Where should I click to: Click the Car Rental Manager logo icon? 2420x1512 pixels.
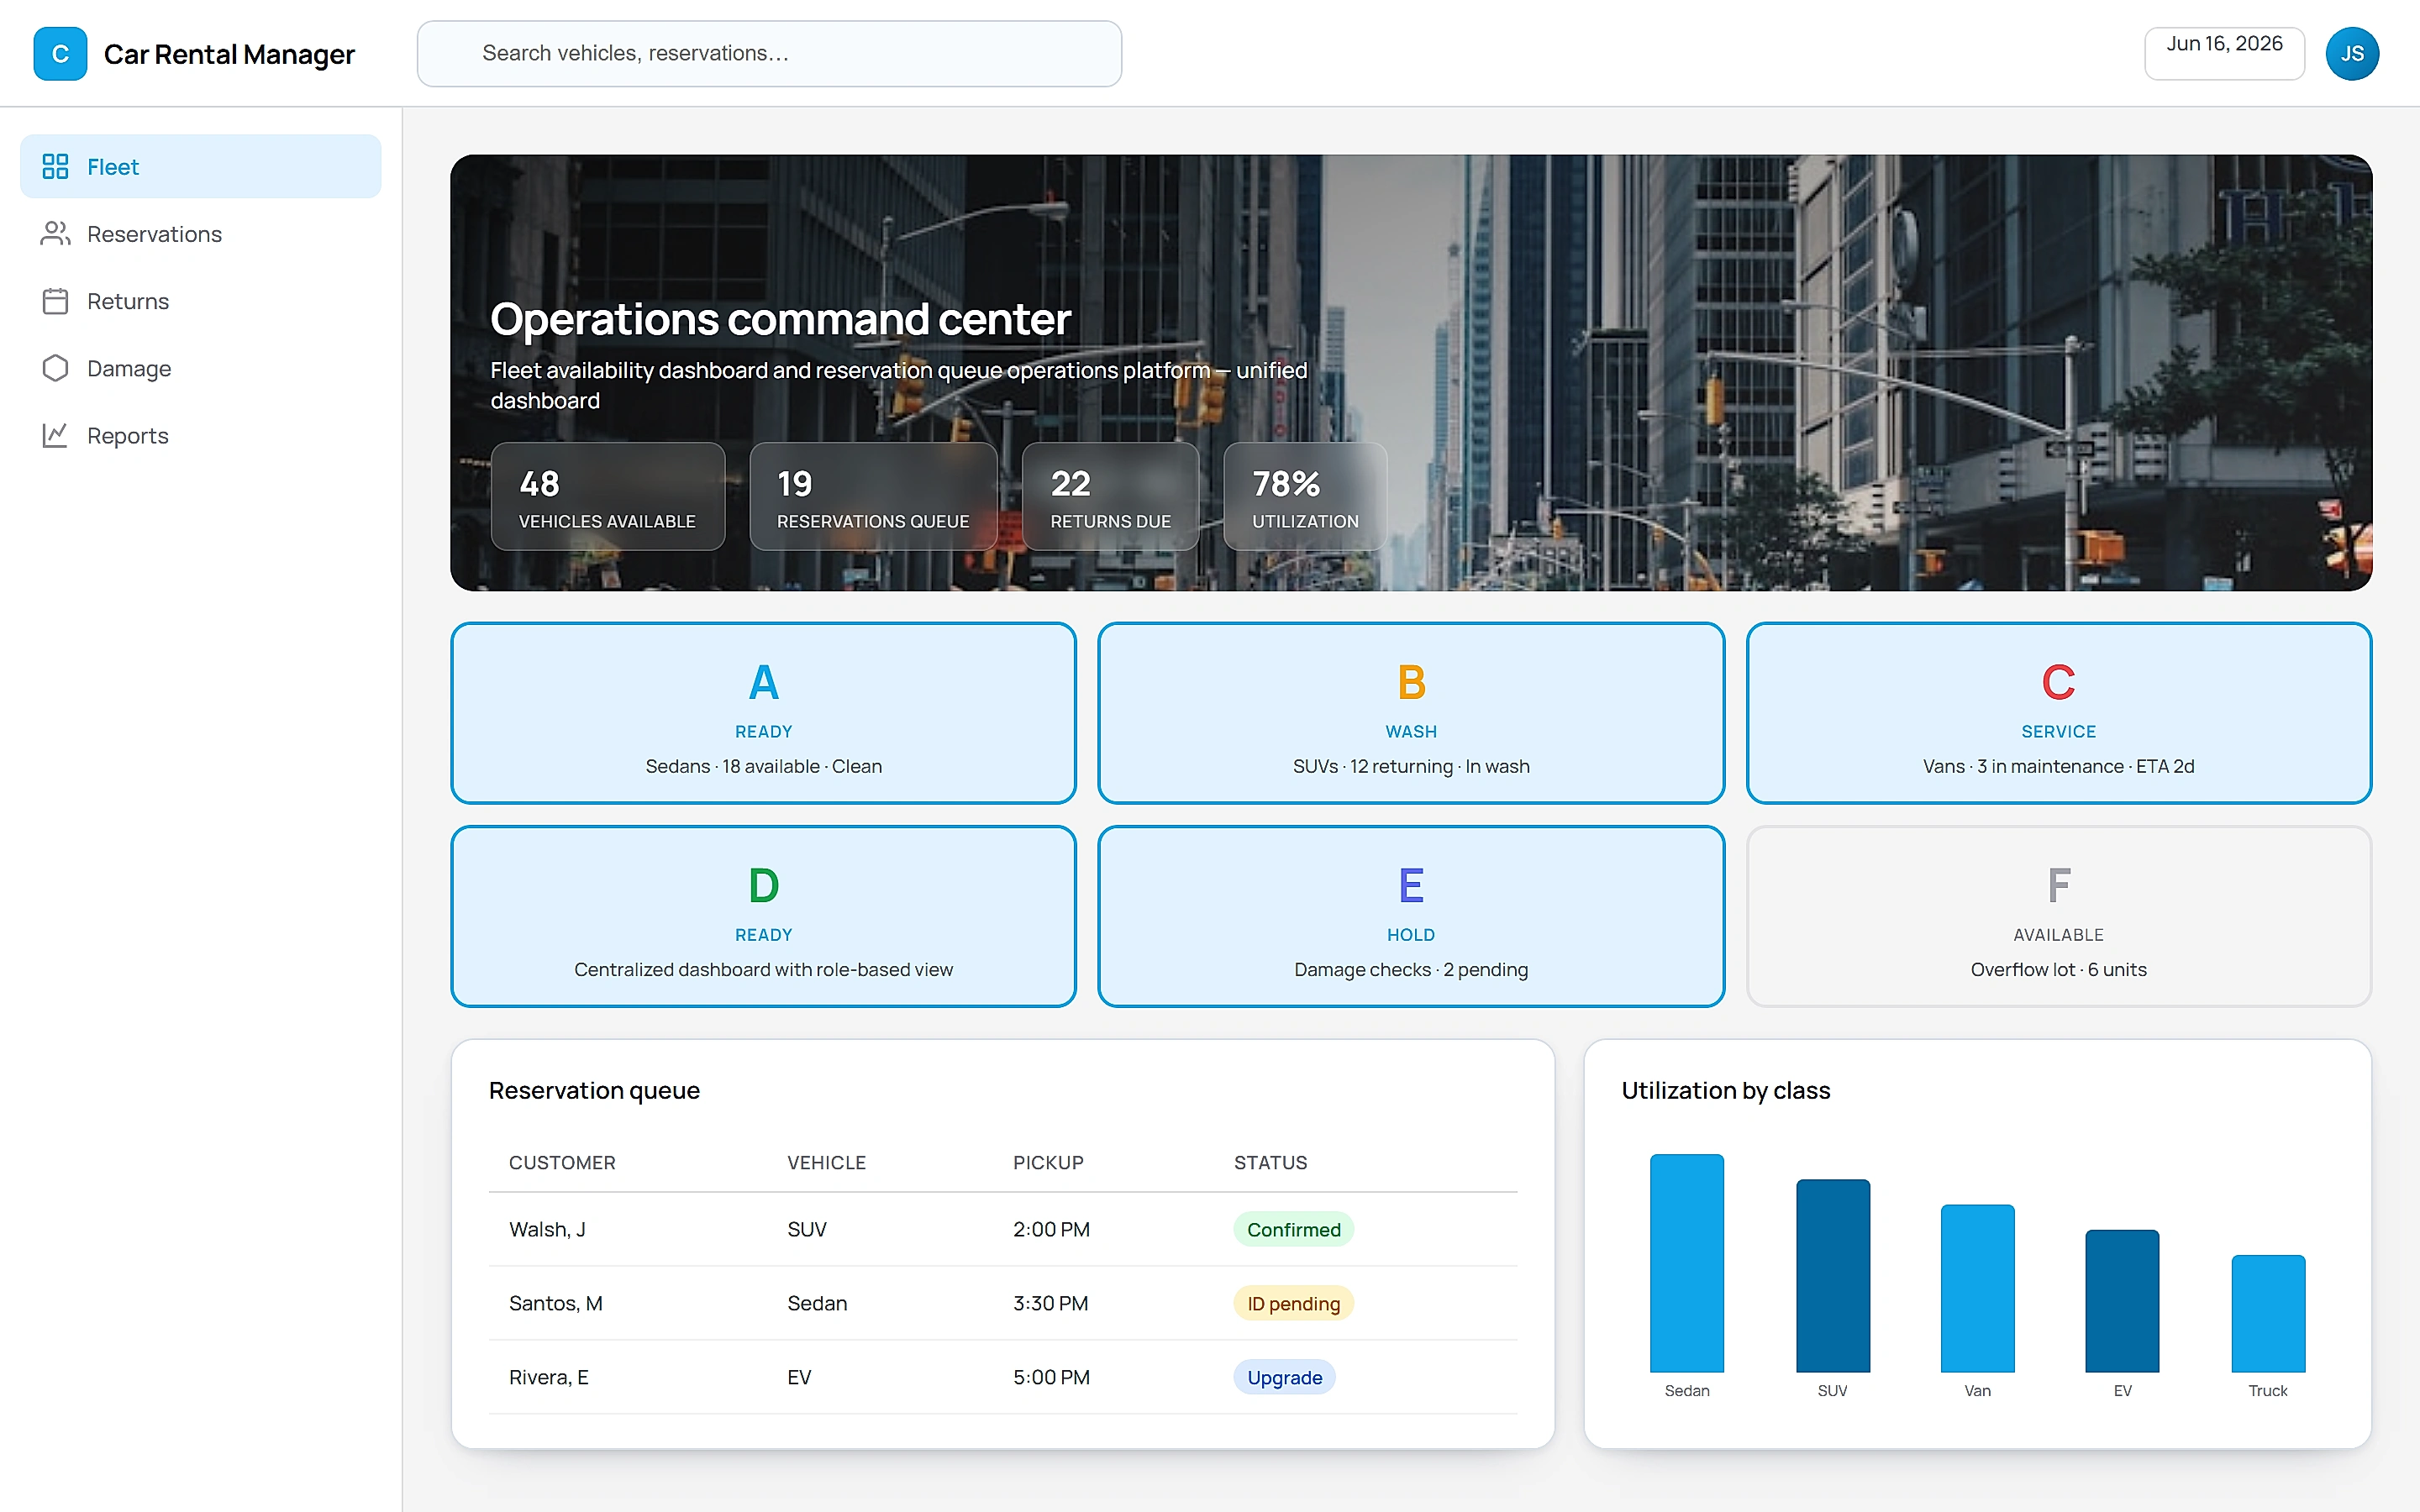60,54
